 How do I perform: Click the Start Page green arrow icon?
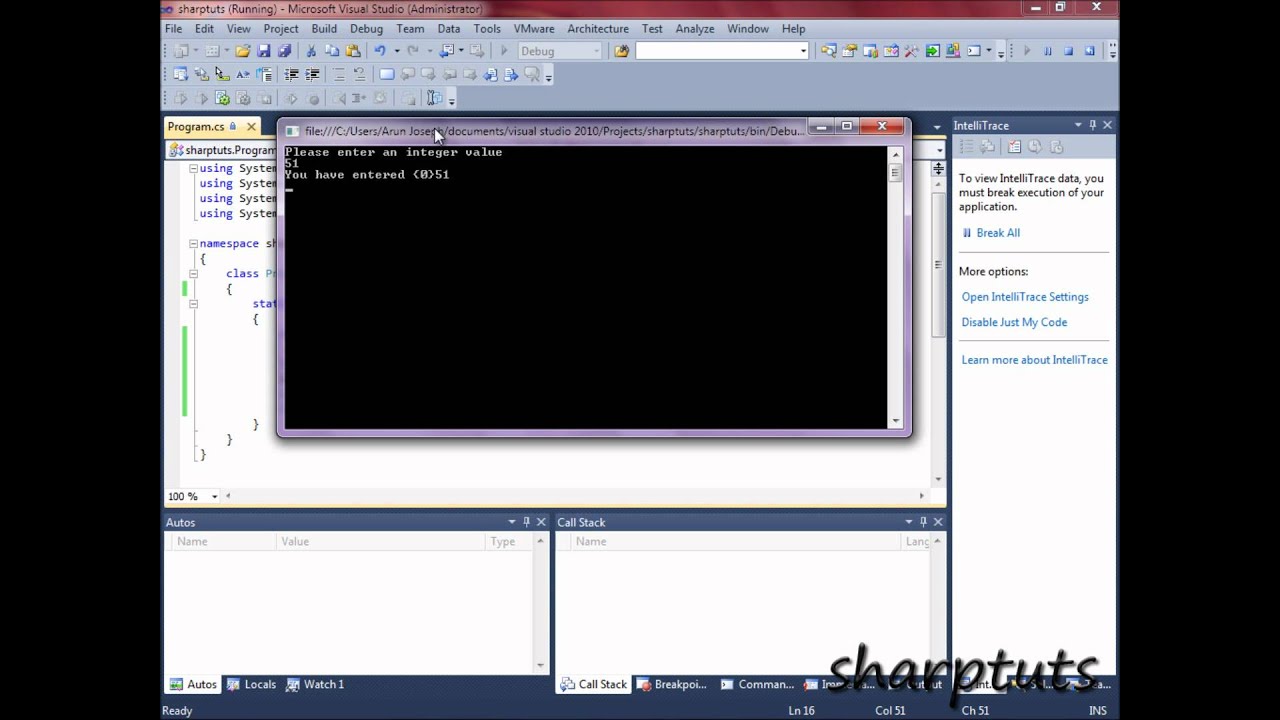932,51
